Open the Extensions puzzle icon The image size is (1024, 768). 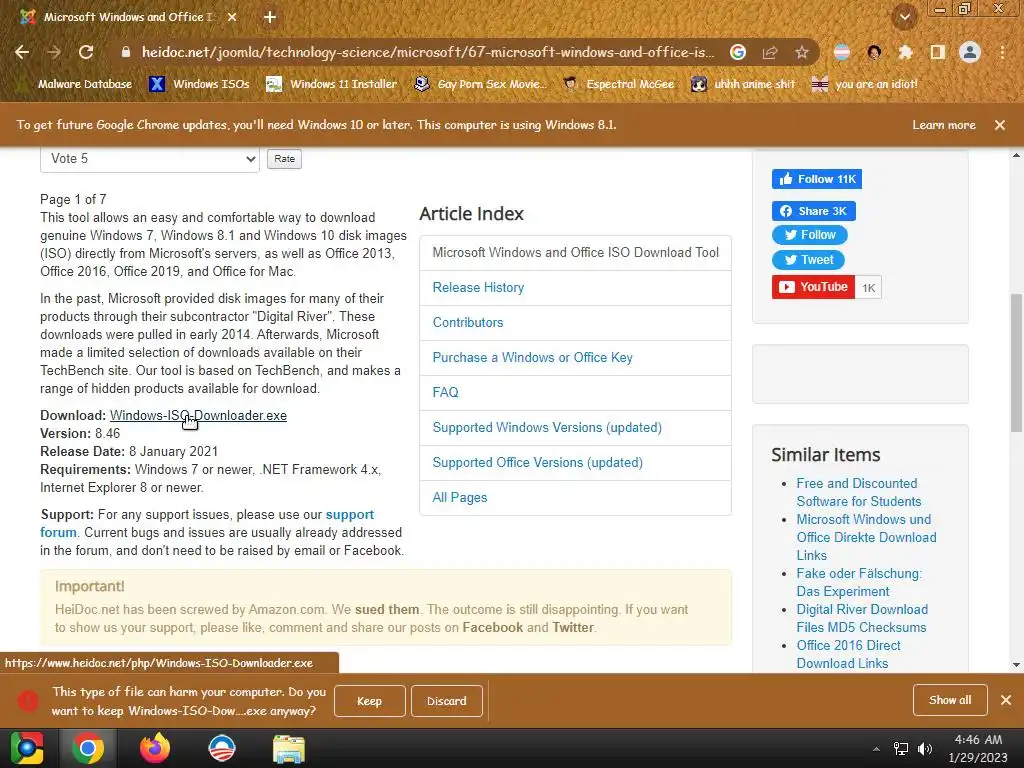[x=905, y=52]
